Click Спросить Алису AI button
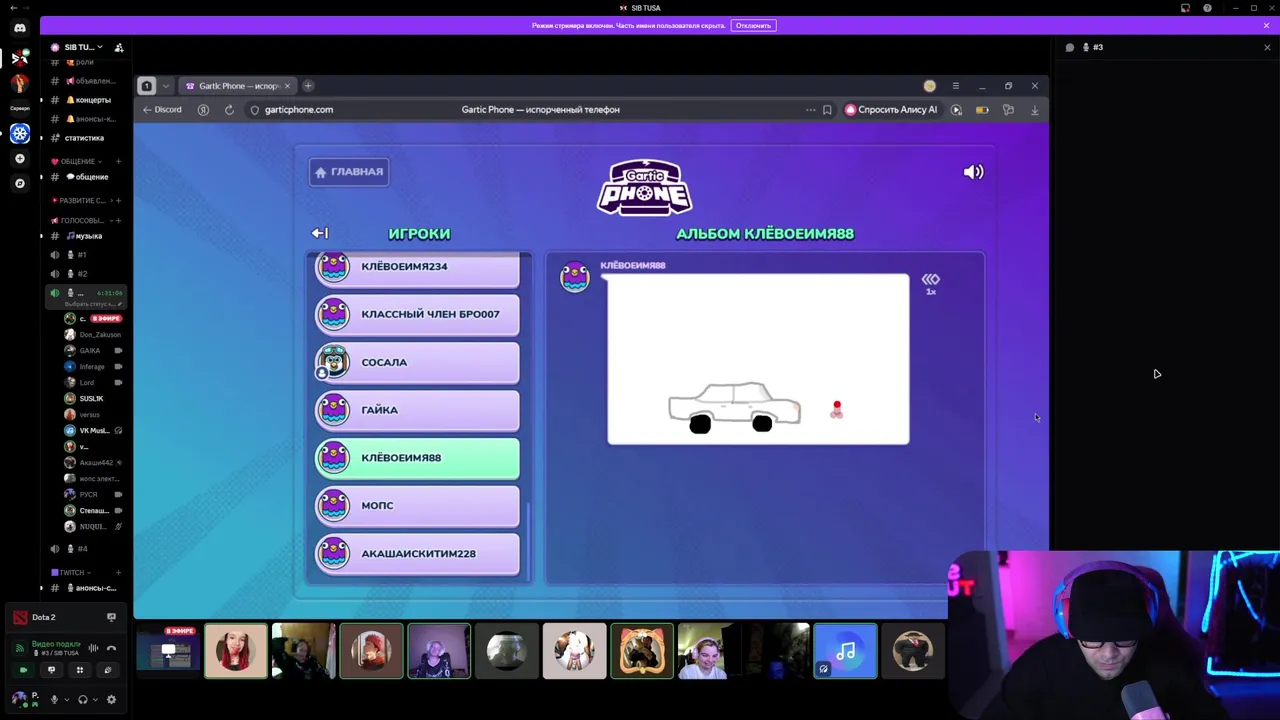 pos(891,110)
